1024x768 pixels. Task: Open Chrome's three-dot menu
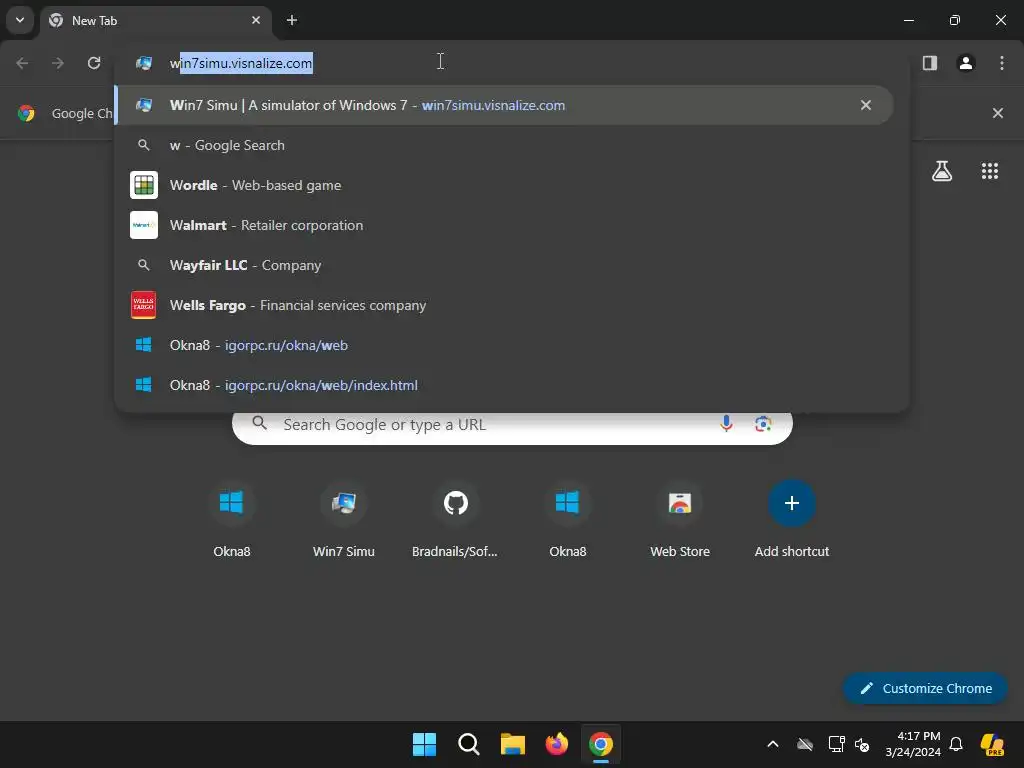[x=1002, y=63]
